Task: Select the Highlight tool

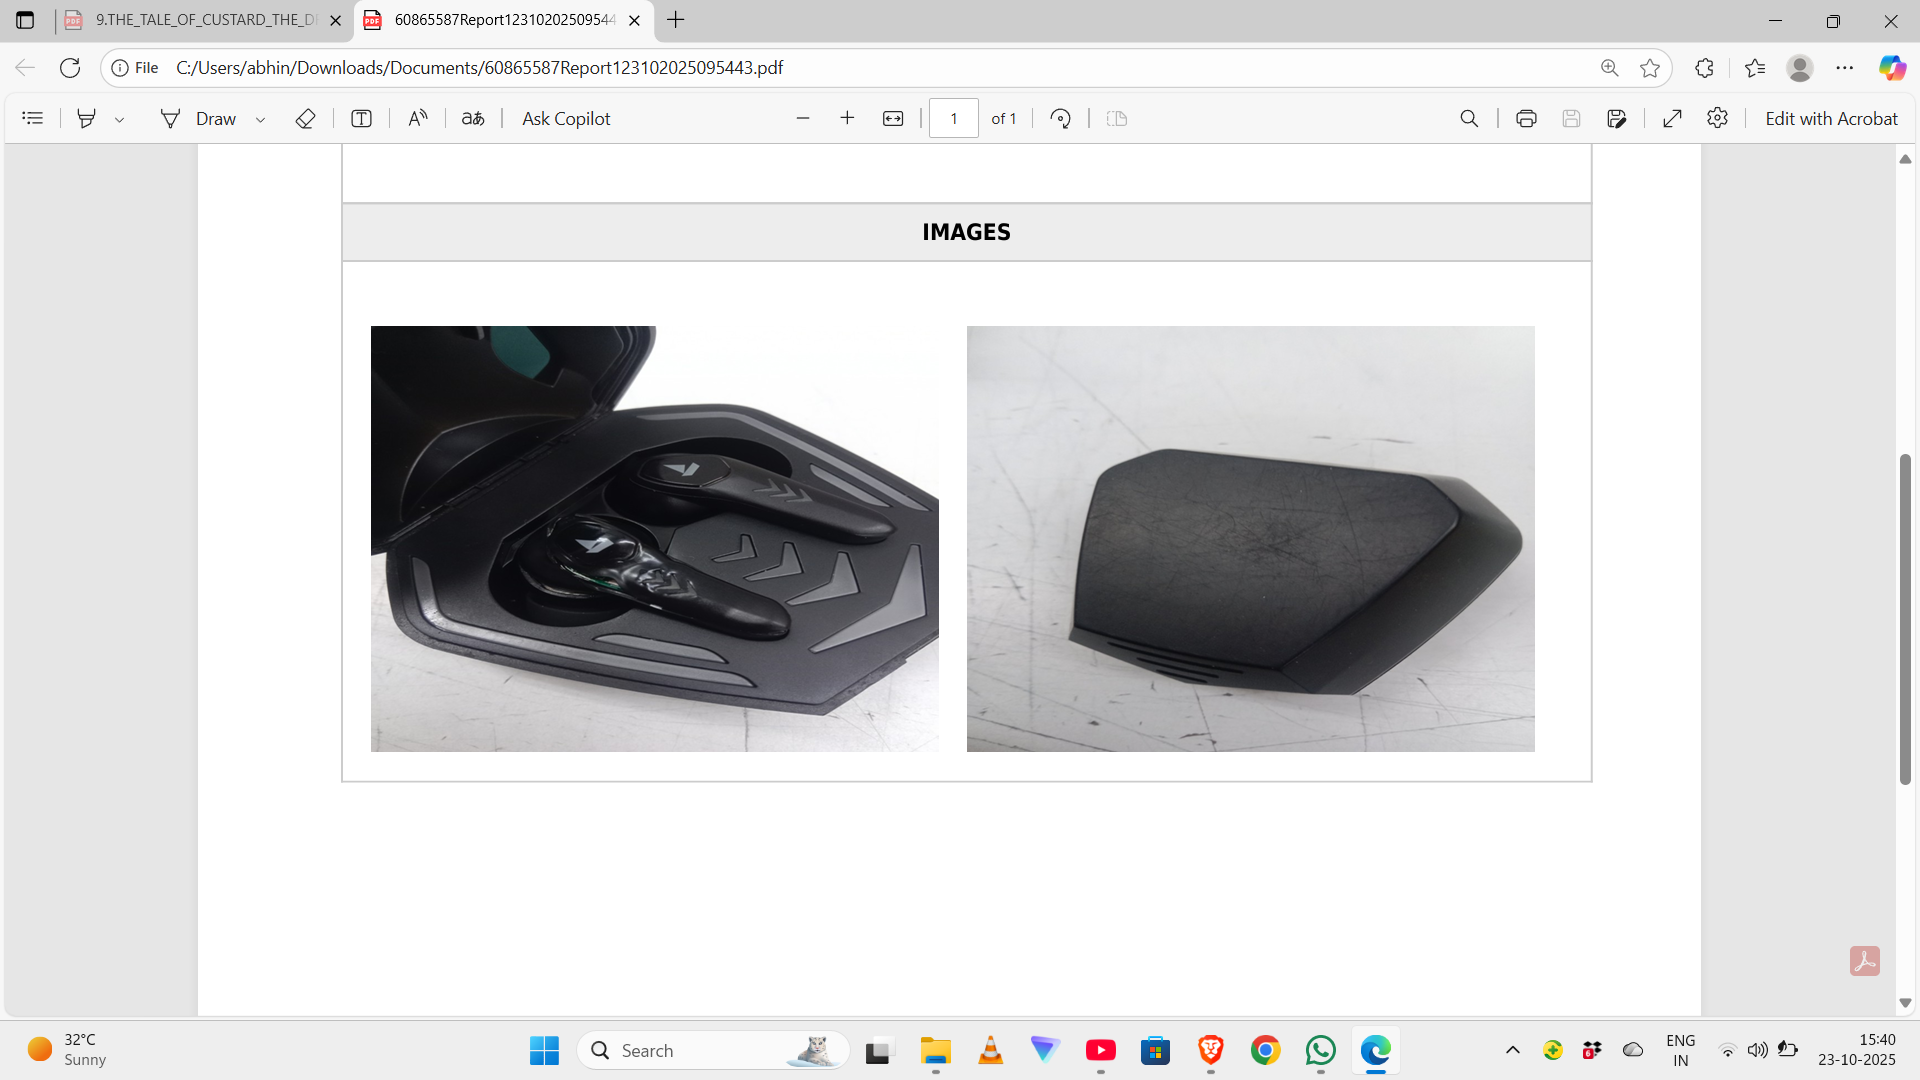Action: tap(87, 118)
